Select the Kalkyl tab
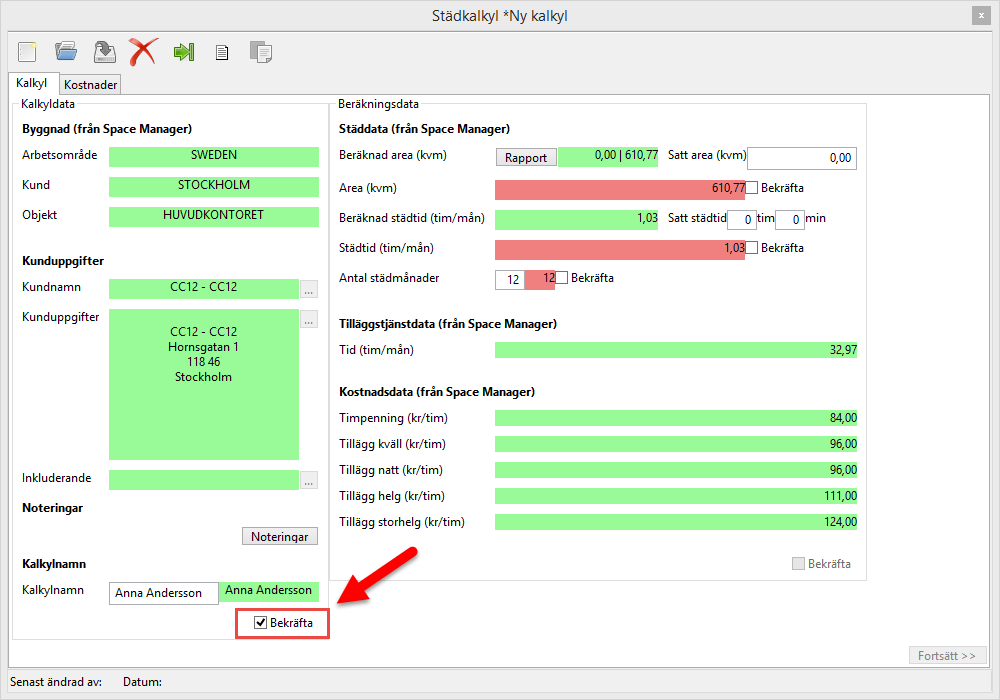The image size is (1000, 700). [x=32, y=84]
